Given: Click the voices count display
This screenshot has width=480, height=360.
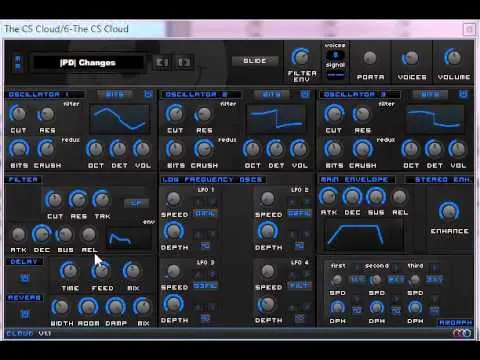Looking at the screenshot, I should (x=335, y=54).
